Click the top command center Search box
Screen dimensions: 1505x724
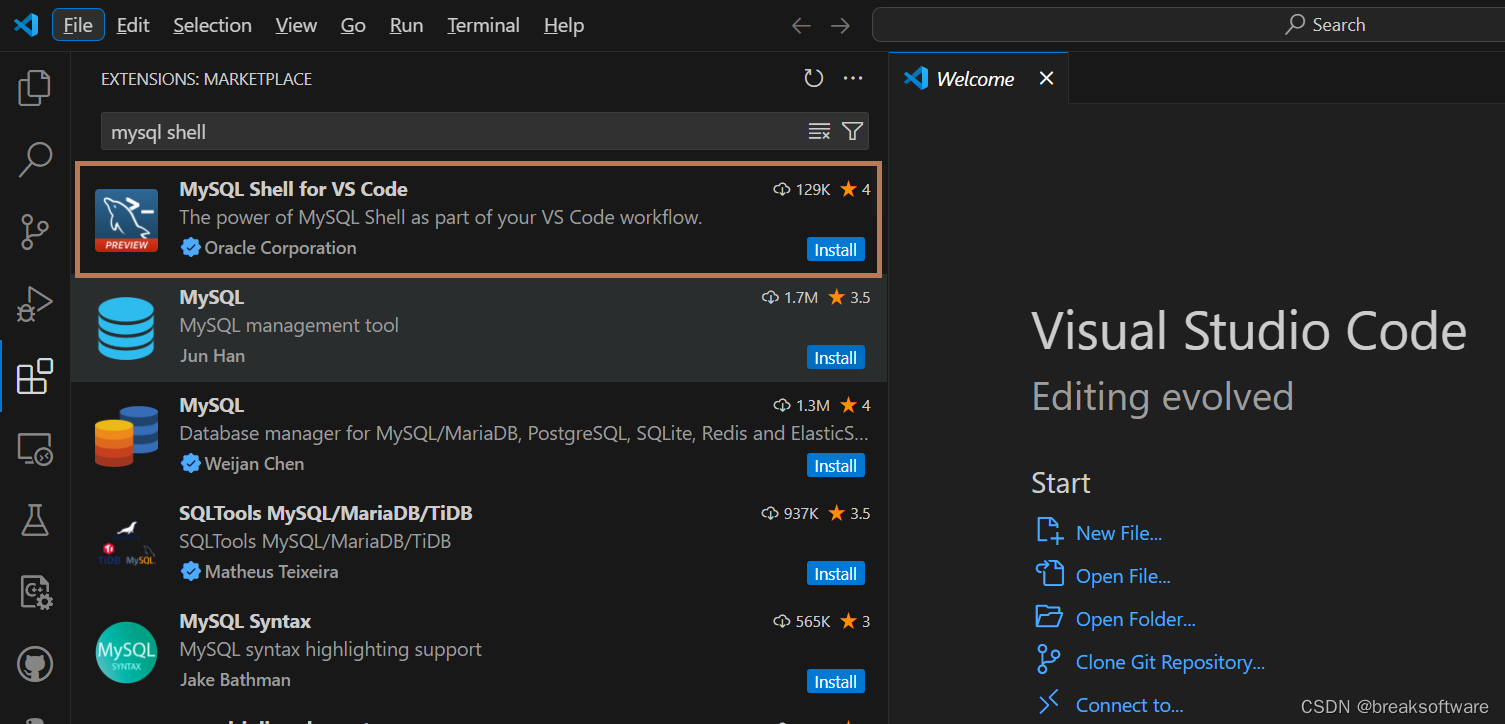[1188, 25]
